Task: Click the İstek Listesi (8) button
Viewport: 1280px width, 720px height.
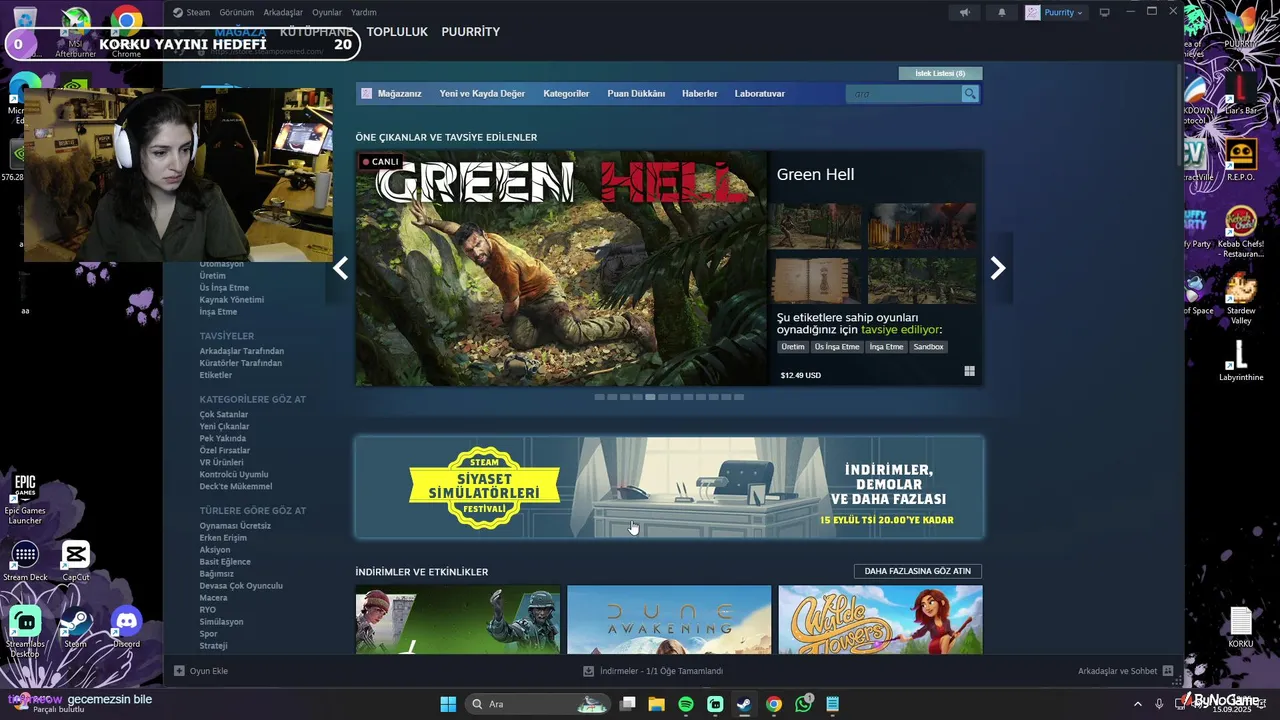Action: [940, 73]
